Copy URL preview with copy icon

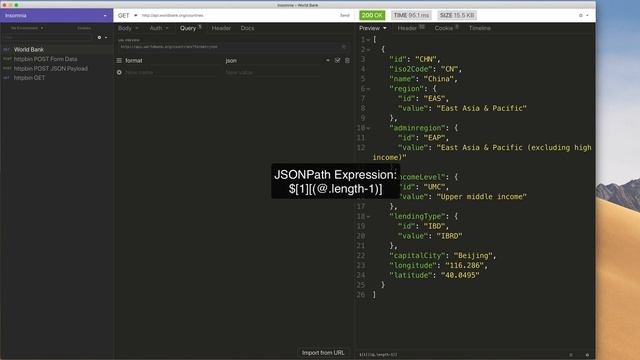point(344,47)
